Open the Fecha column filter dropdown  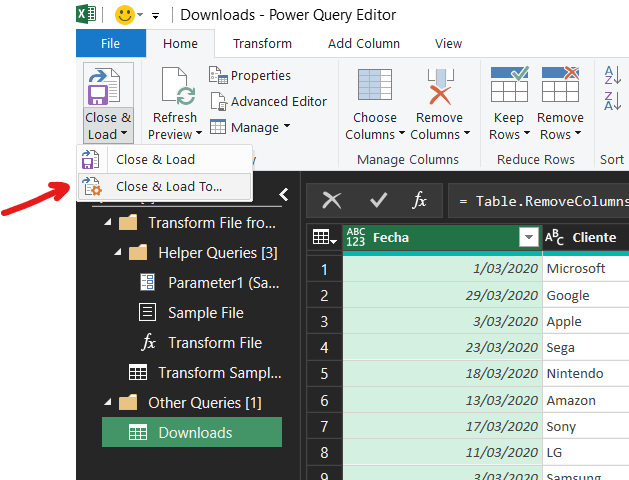pyautogui.click(x=529, y=237)
